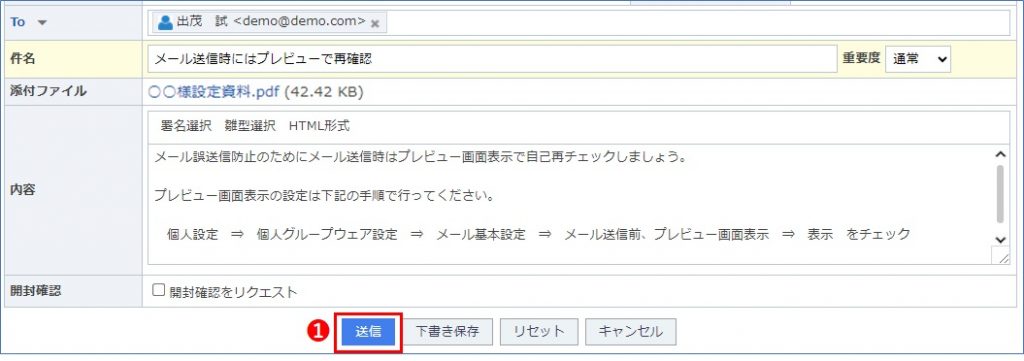
Task: Open the 雛型選択 template menu
Action: point(249,126)
